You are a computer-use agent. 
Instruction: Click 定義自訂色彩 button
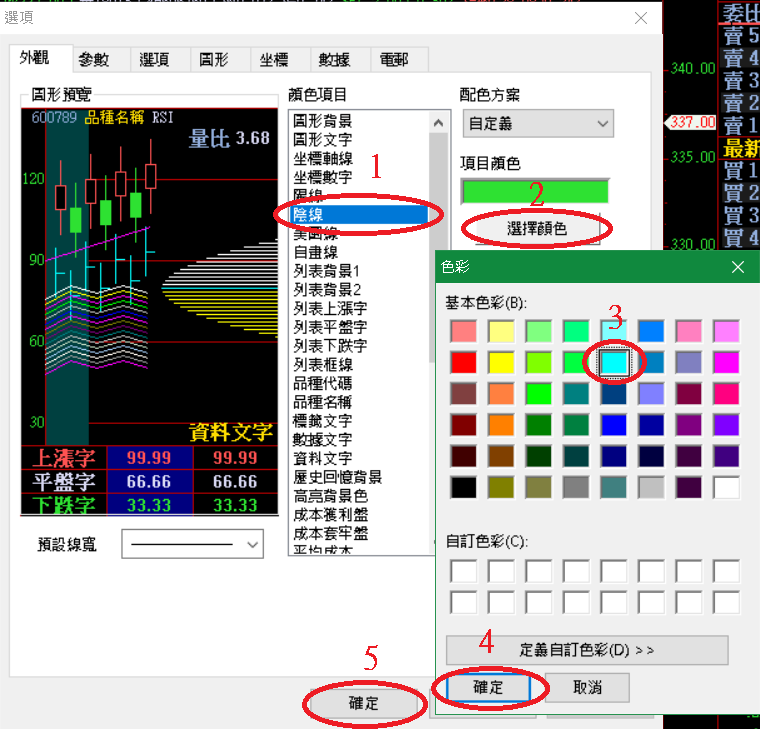587,649
